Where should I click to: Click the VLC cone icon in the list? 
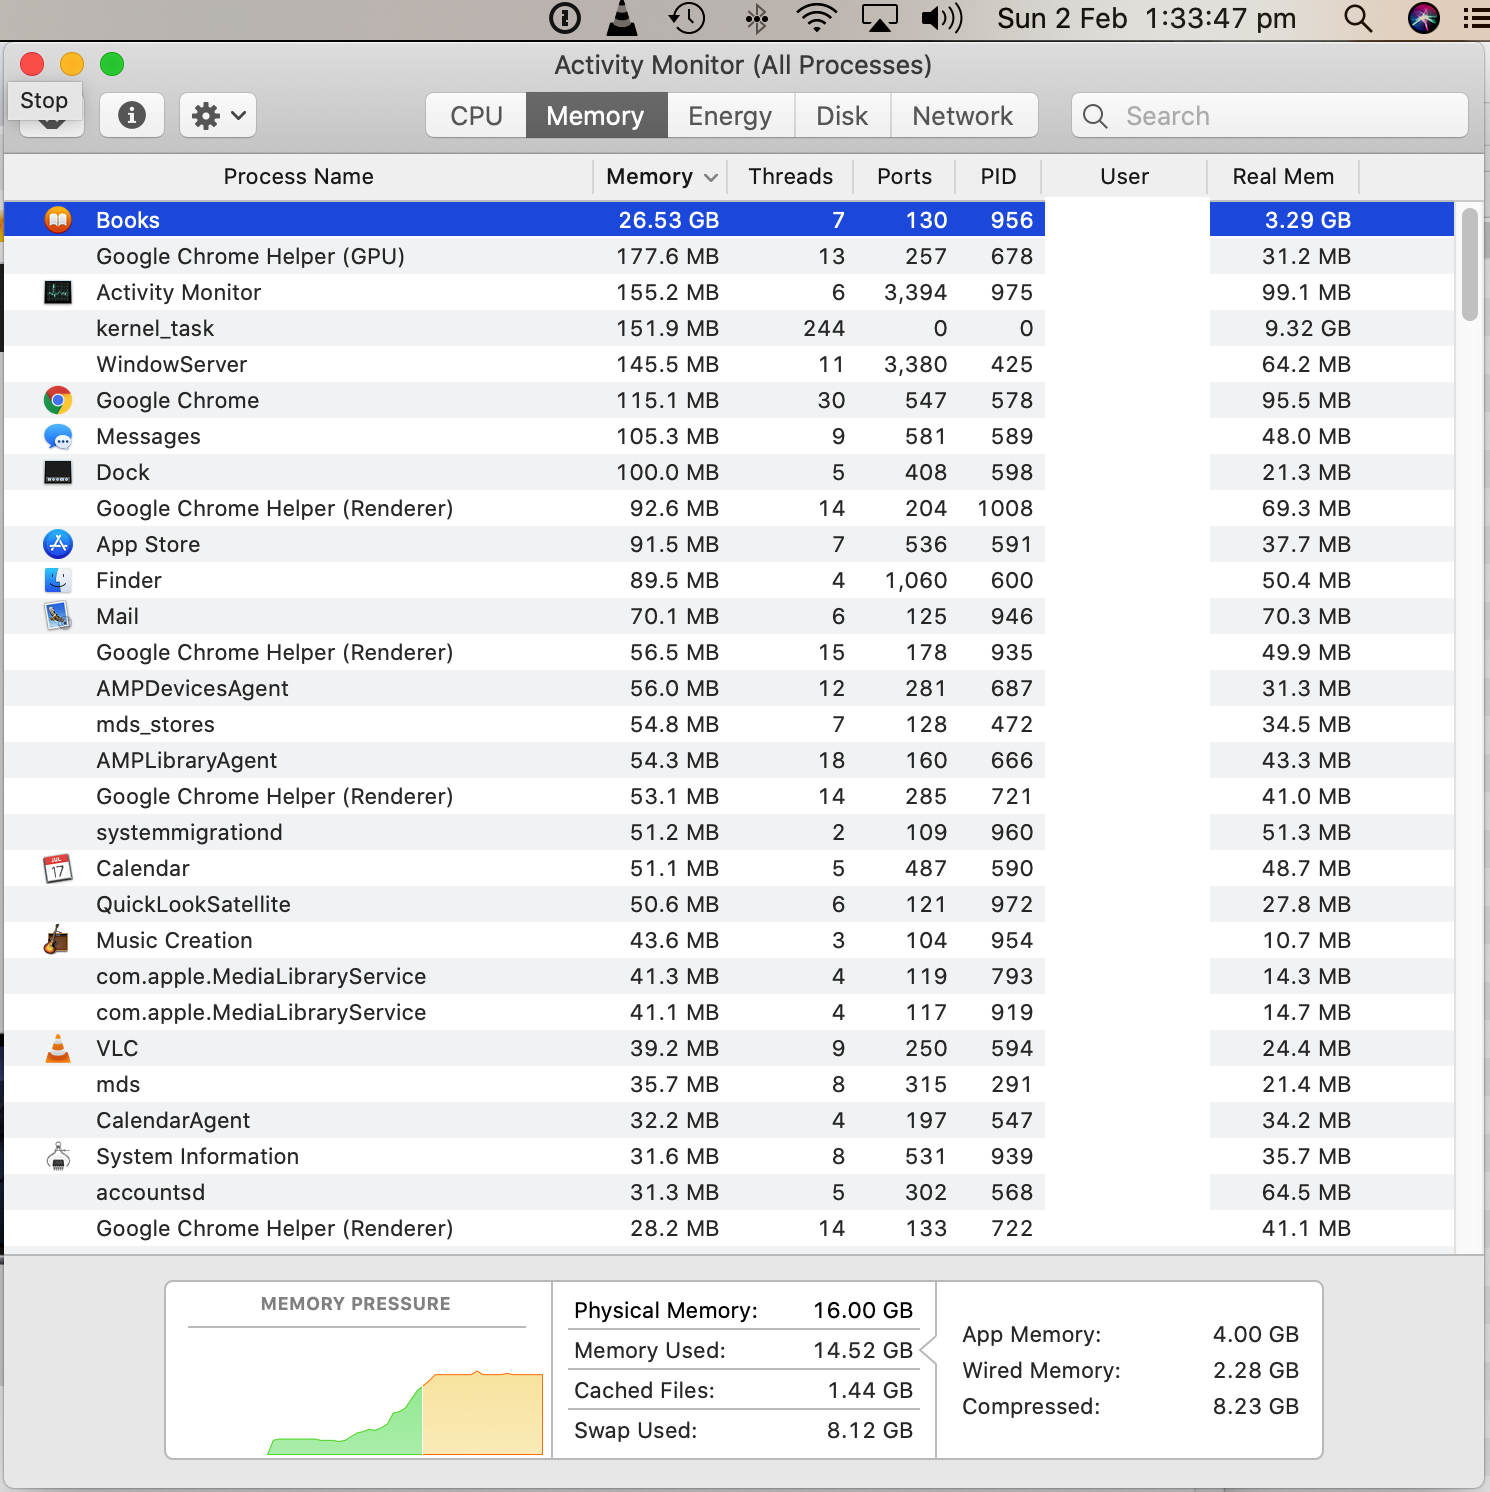point(58,1048)
